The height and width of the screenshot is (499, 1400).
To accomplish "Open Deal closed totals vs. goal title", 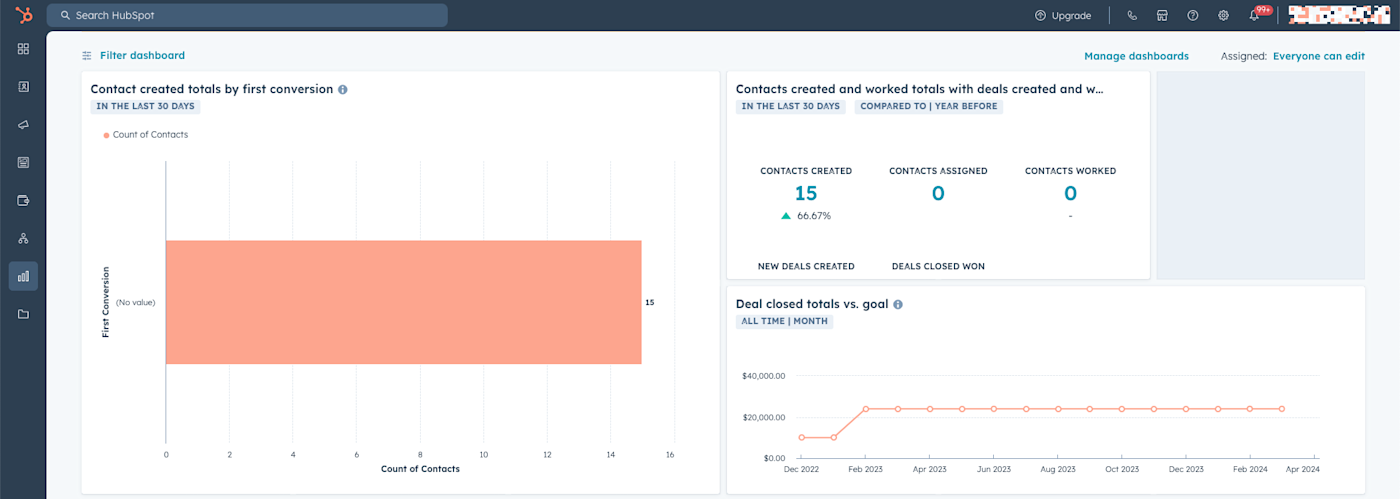I will [x=812, y=304].
